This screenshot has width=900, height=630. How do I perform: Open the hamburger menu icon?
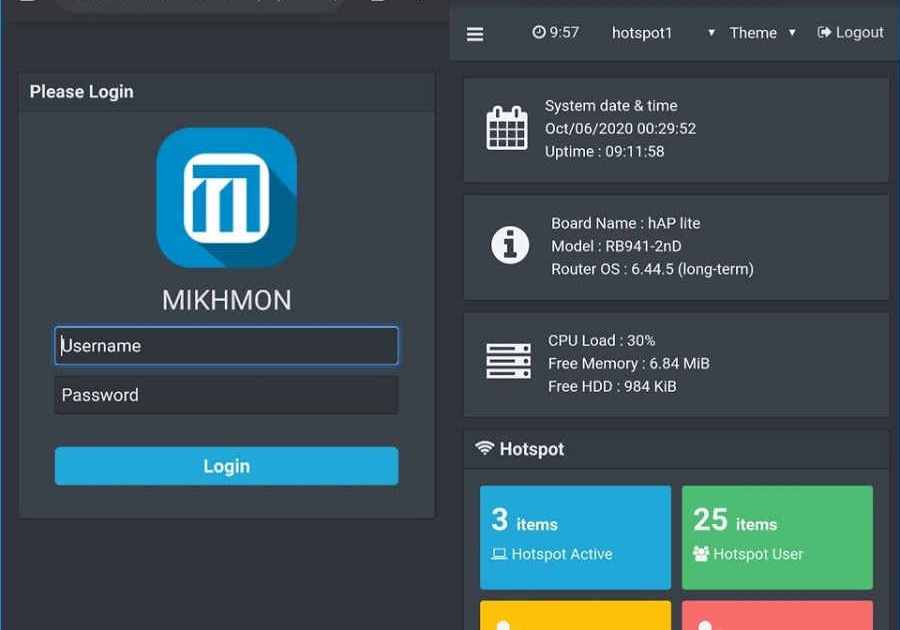pos(475,34)
